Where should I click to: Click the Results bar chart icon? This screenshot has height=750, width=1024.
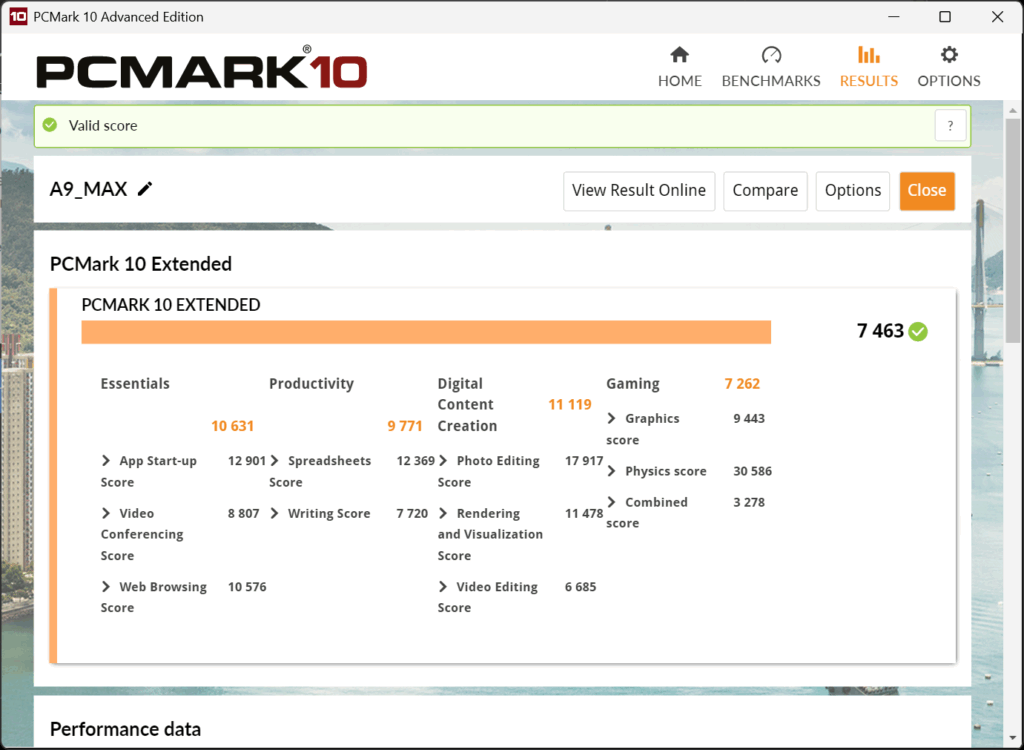869,55
